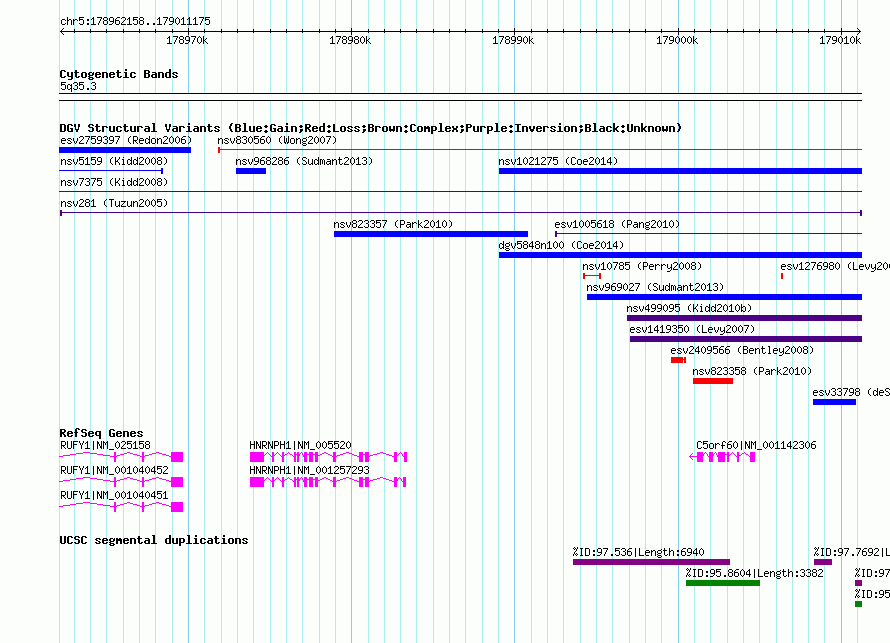
Task: Click nsv281 (Tuzun2005) variant label
Action: pos(114,203)
